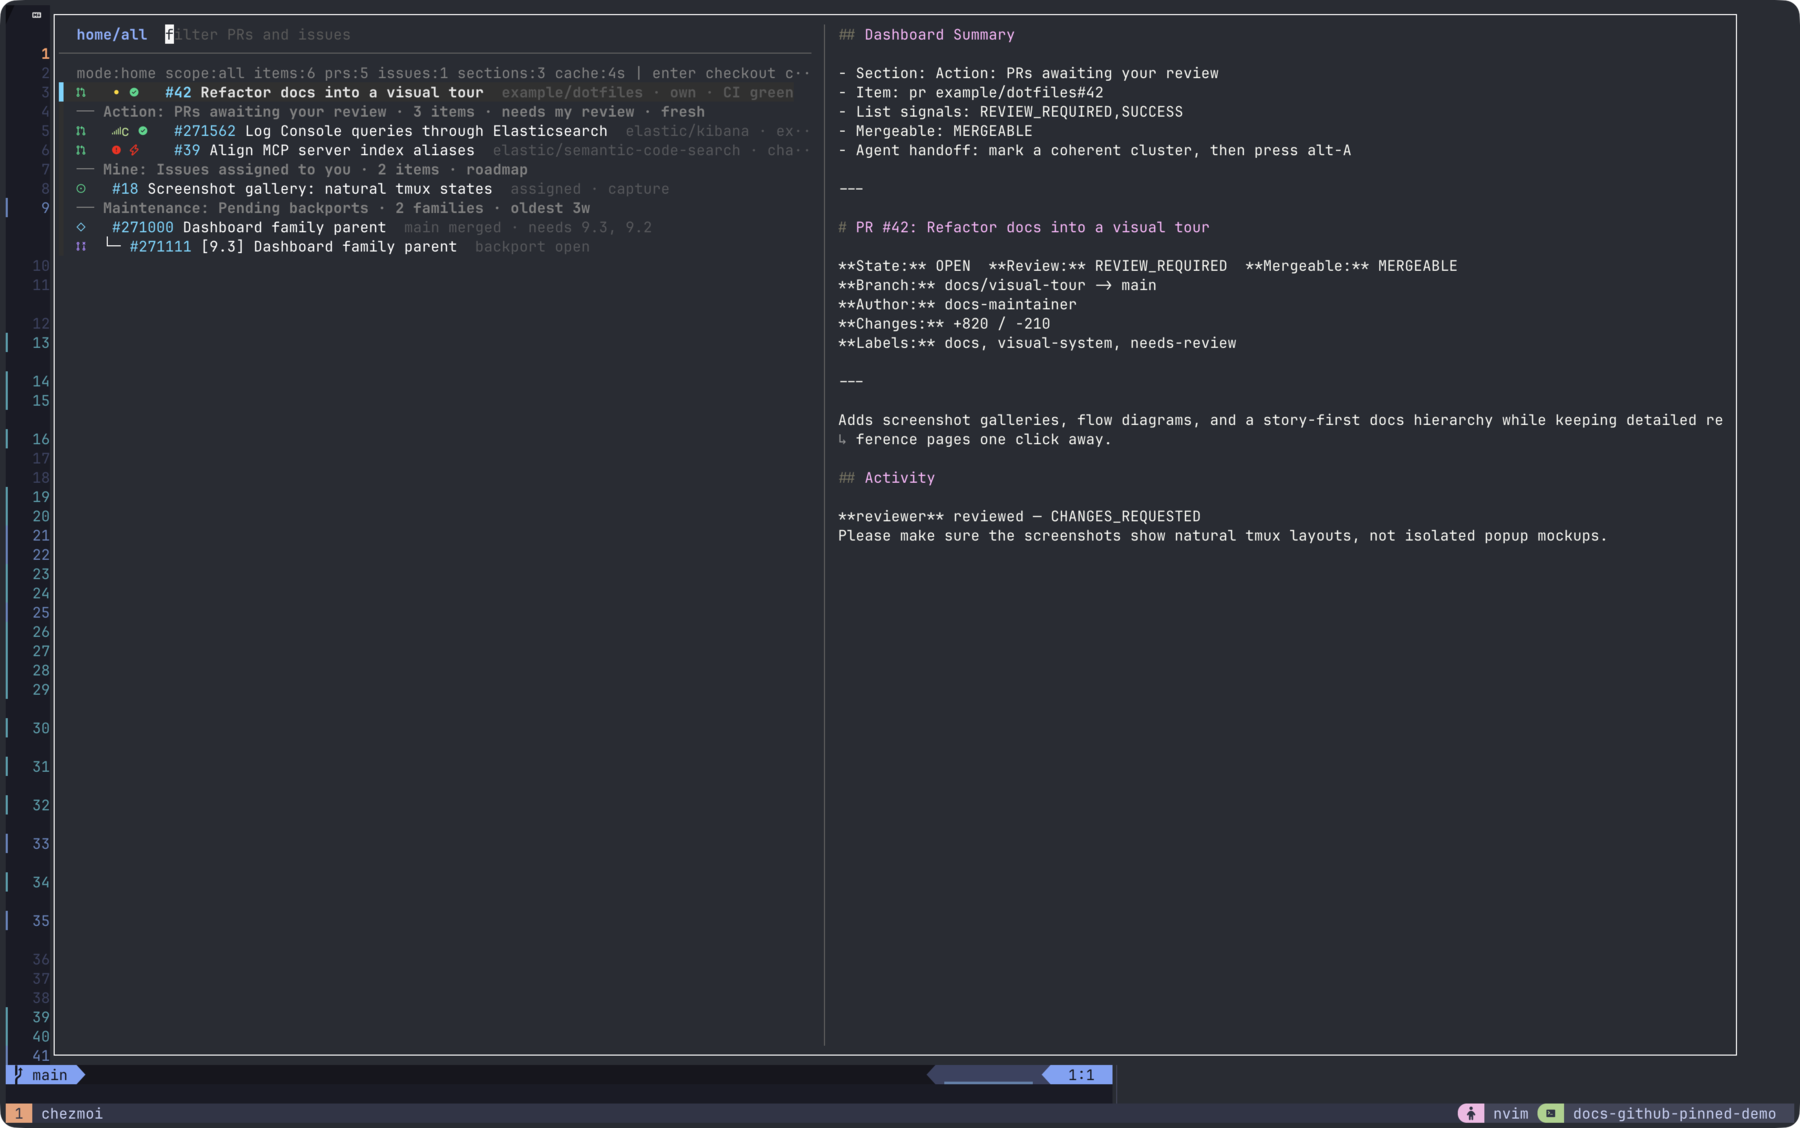
Task: Open PR #42 Refactor docs into a visual tour
Action: point(324,93)
